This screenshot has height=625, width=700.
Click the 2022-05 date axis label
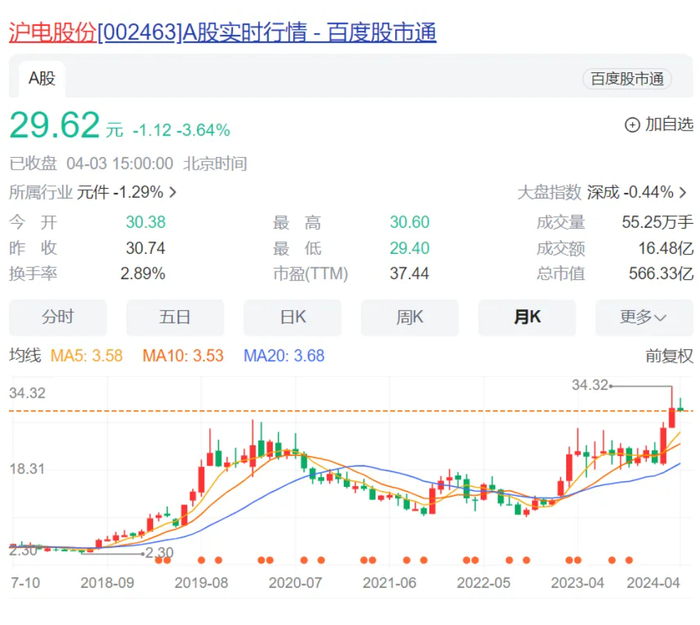tap(483, 583)
